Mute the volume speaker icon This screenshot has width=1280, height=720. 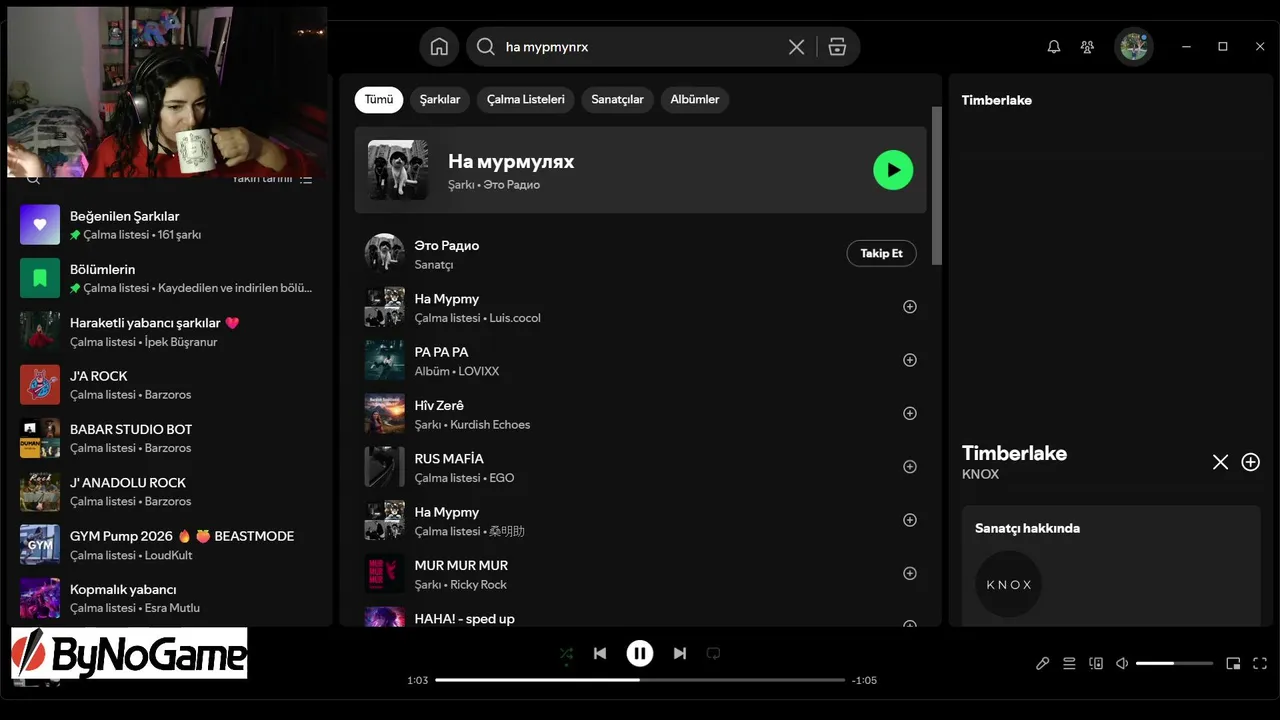pyautogui.click(x=1122, y=663)
